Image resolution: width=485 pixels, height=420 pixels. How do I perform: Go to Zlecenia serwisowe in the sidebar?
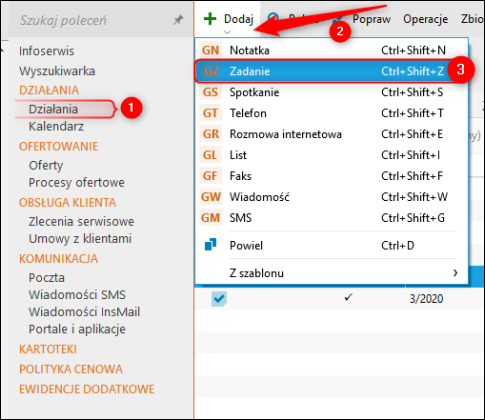click(81, 221)
